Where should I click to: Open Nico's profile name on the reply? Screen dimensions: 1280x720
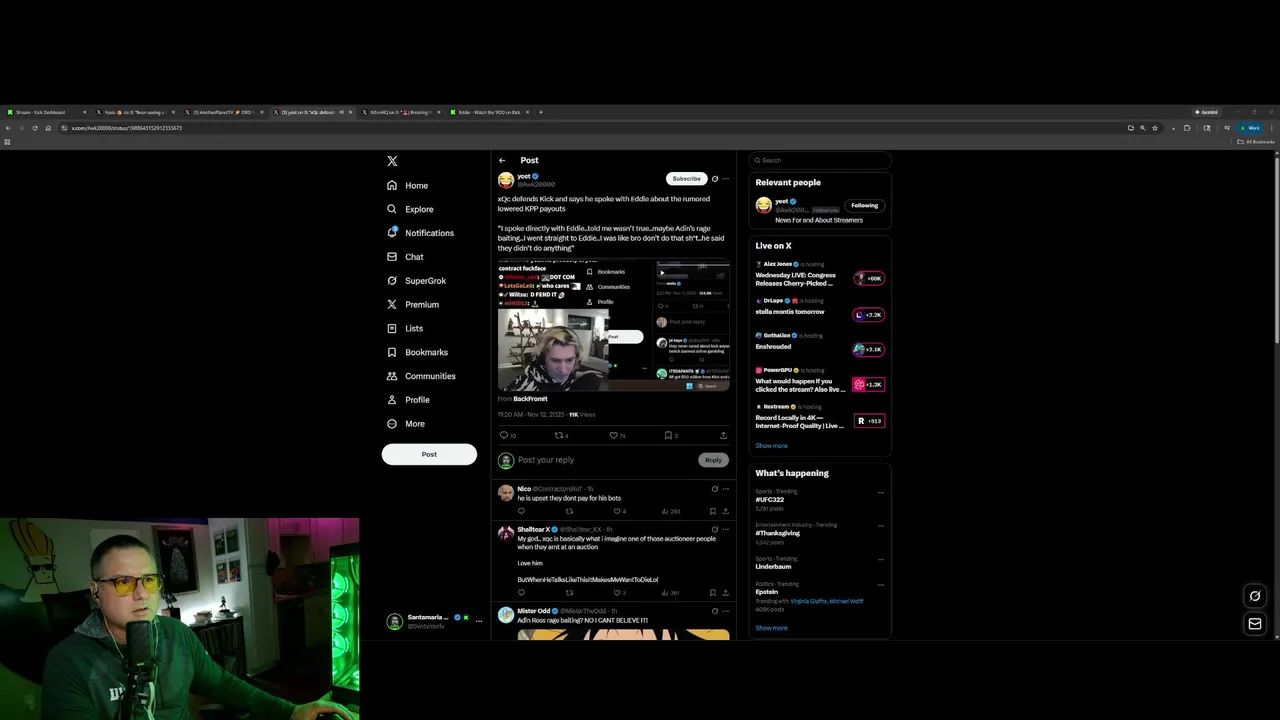(x=524, y=489)
